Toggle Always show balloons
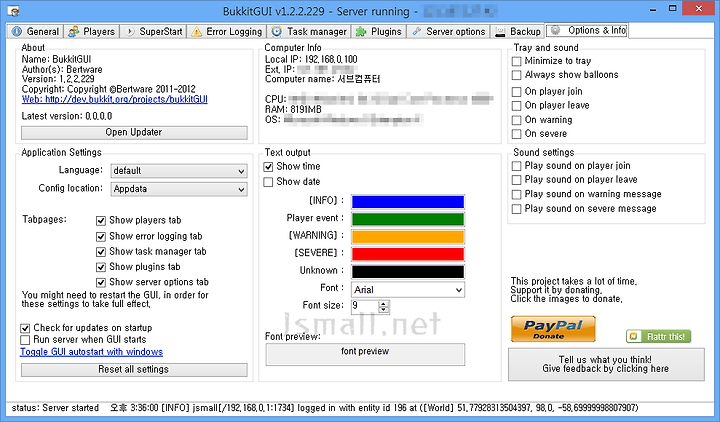Screen dimensions: 720x422 click(x=517, y=75)
